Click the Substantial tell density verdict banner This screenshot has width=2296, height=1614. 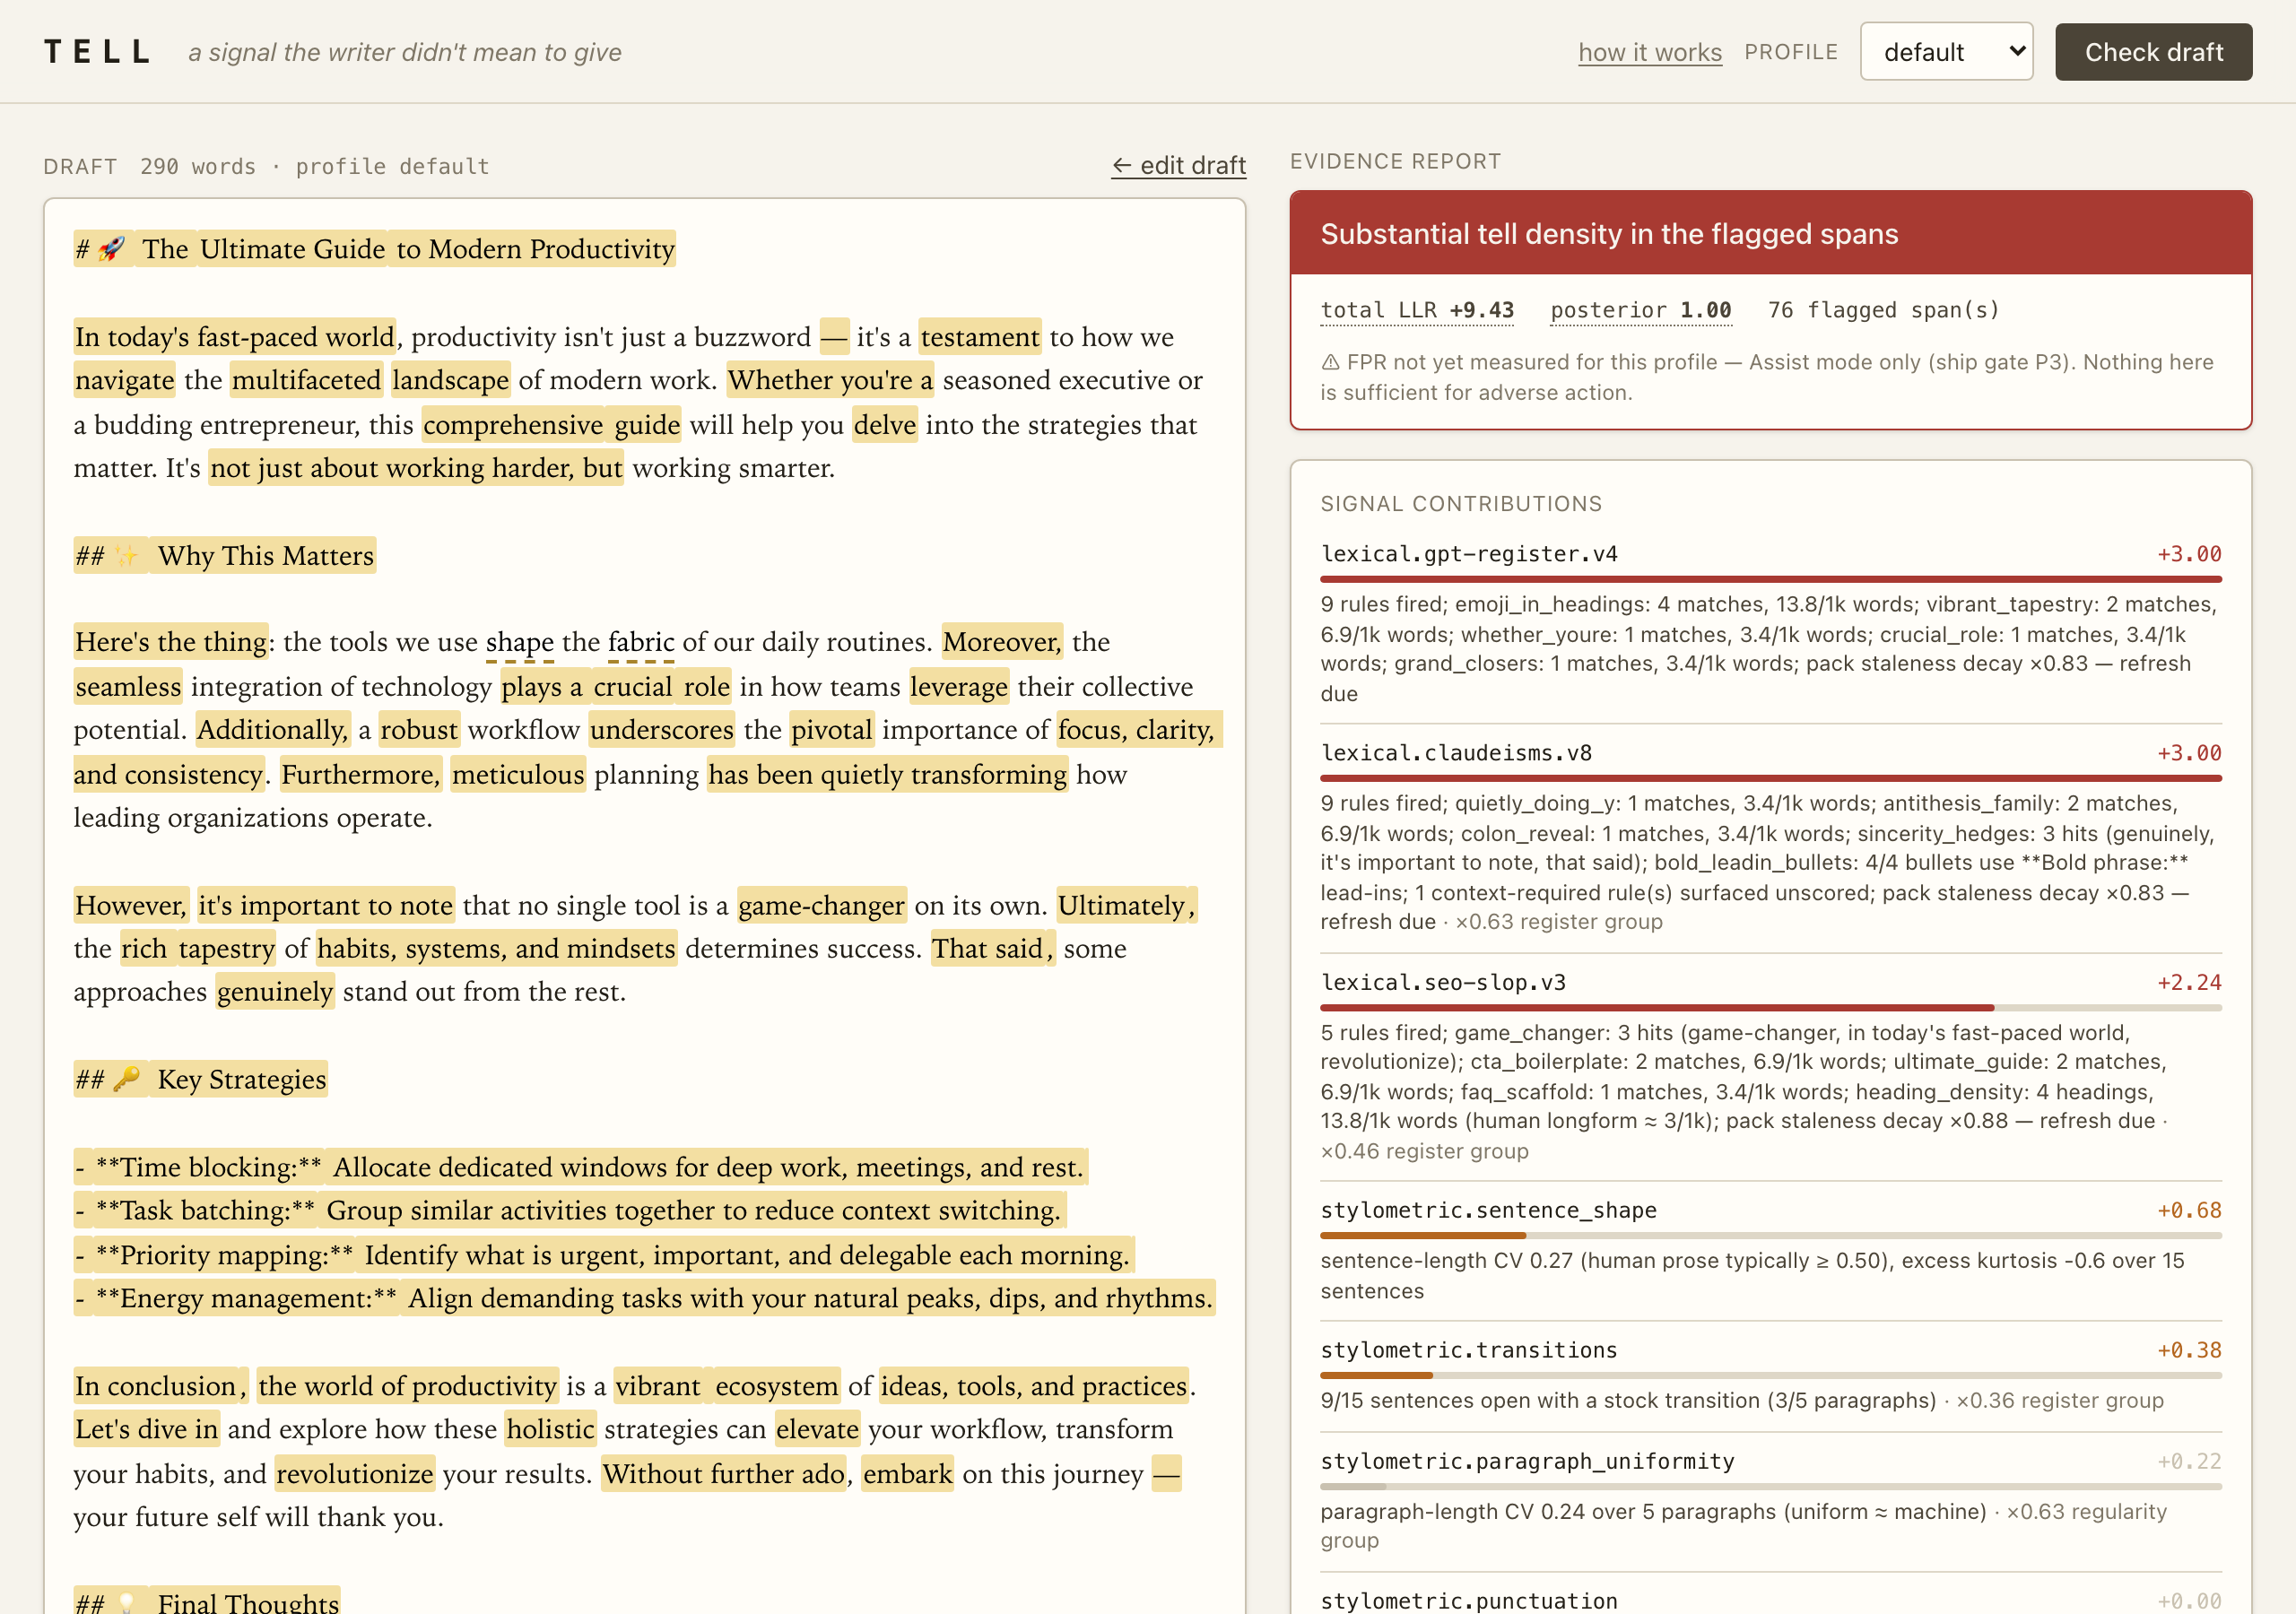click(1770, 234)
